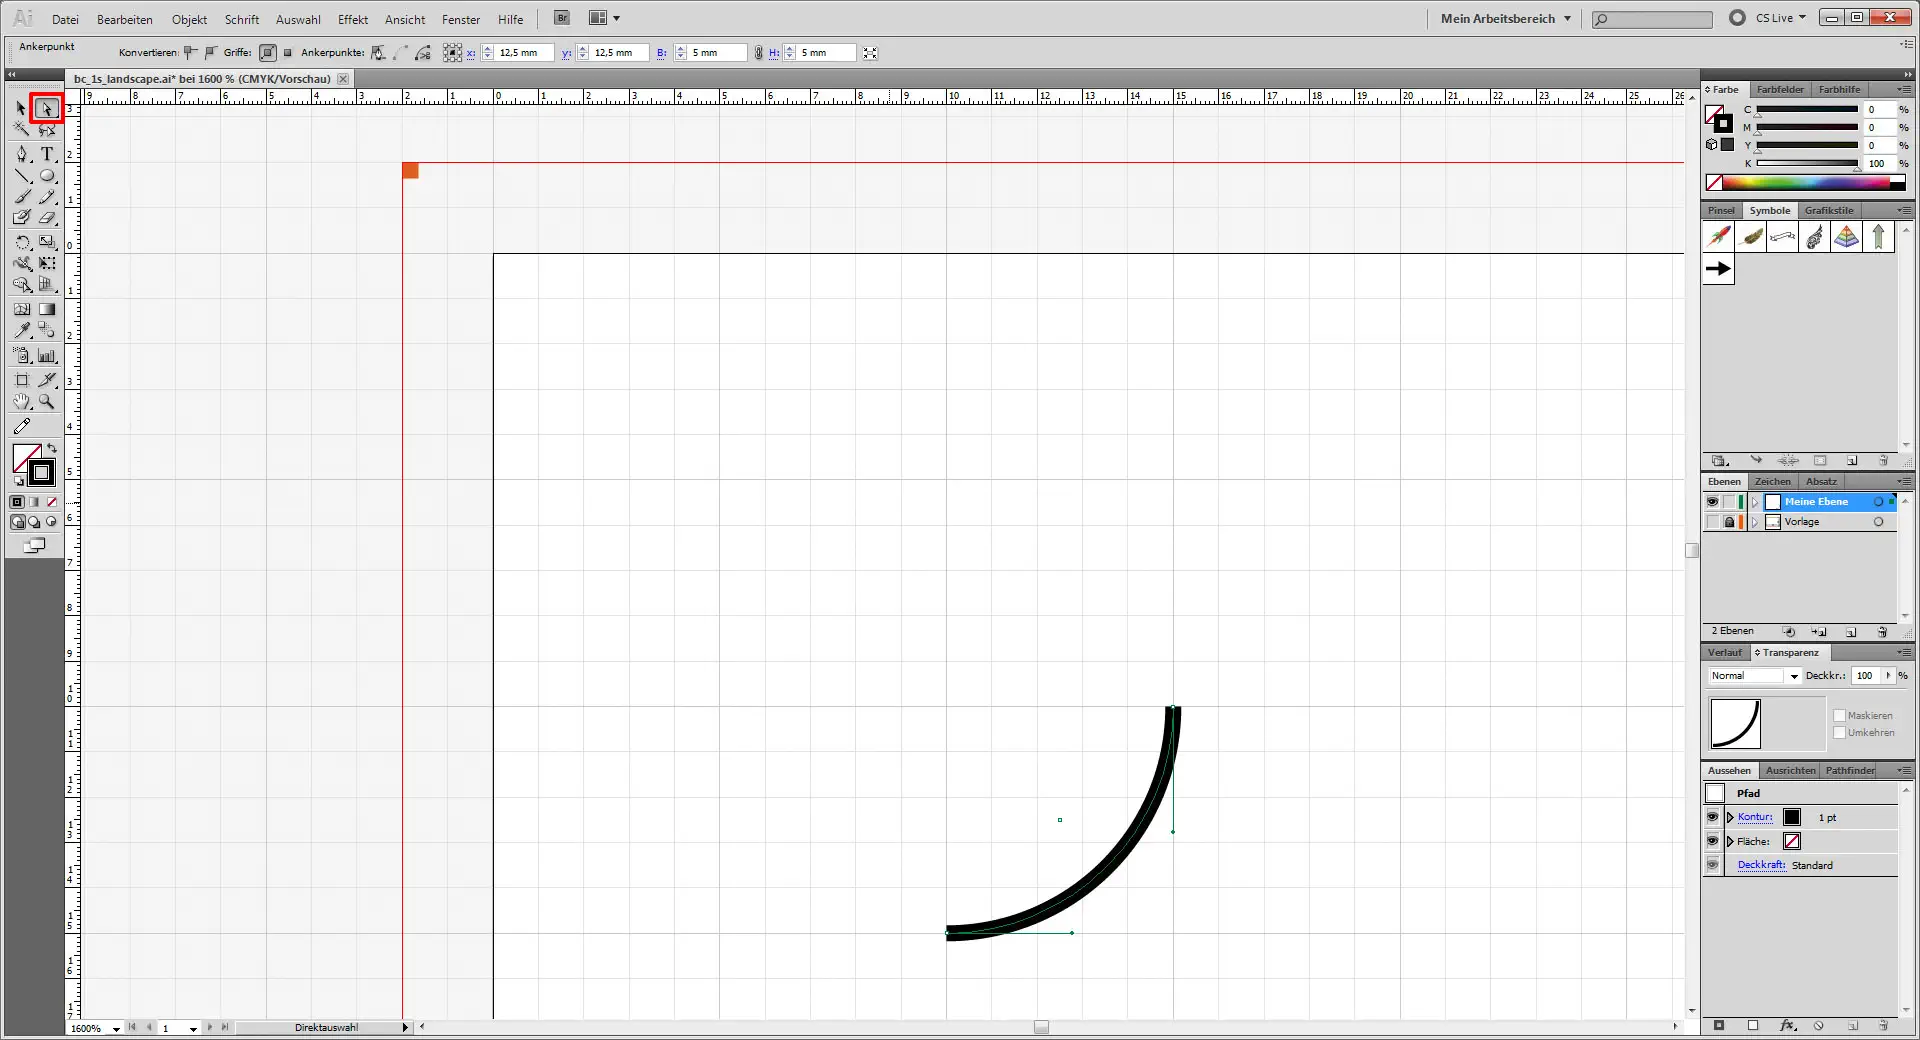Select the Pen tool

[x=22, y=153]
